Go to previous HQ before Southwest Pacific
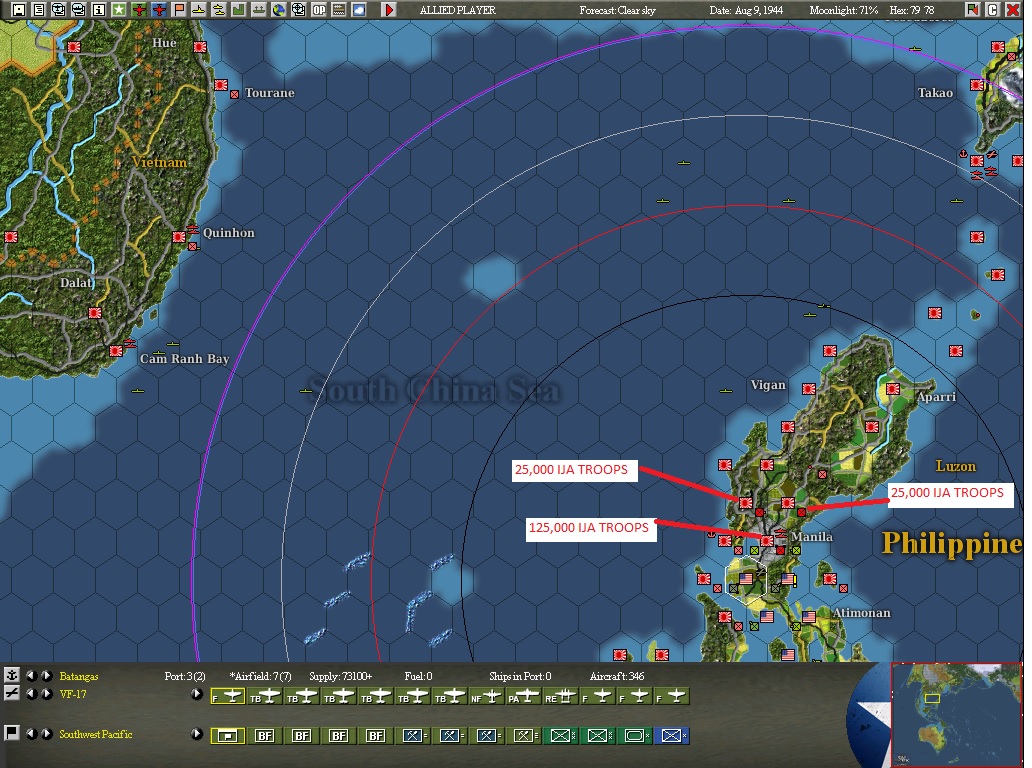This screenshot has width=1032, height=768. coord(30,733)
